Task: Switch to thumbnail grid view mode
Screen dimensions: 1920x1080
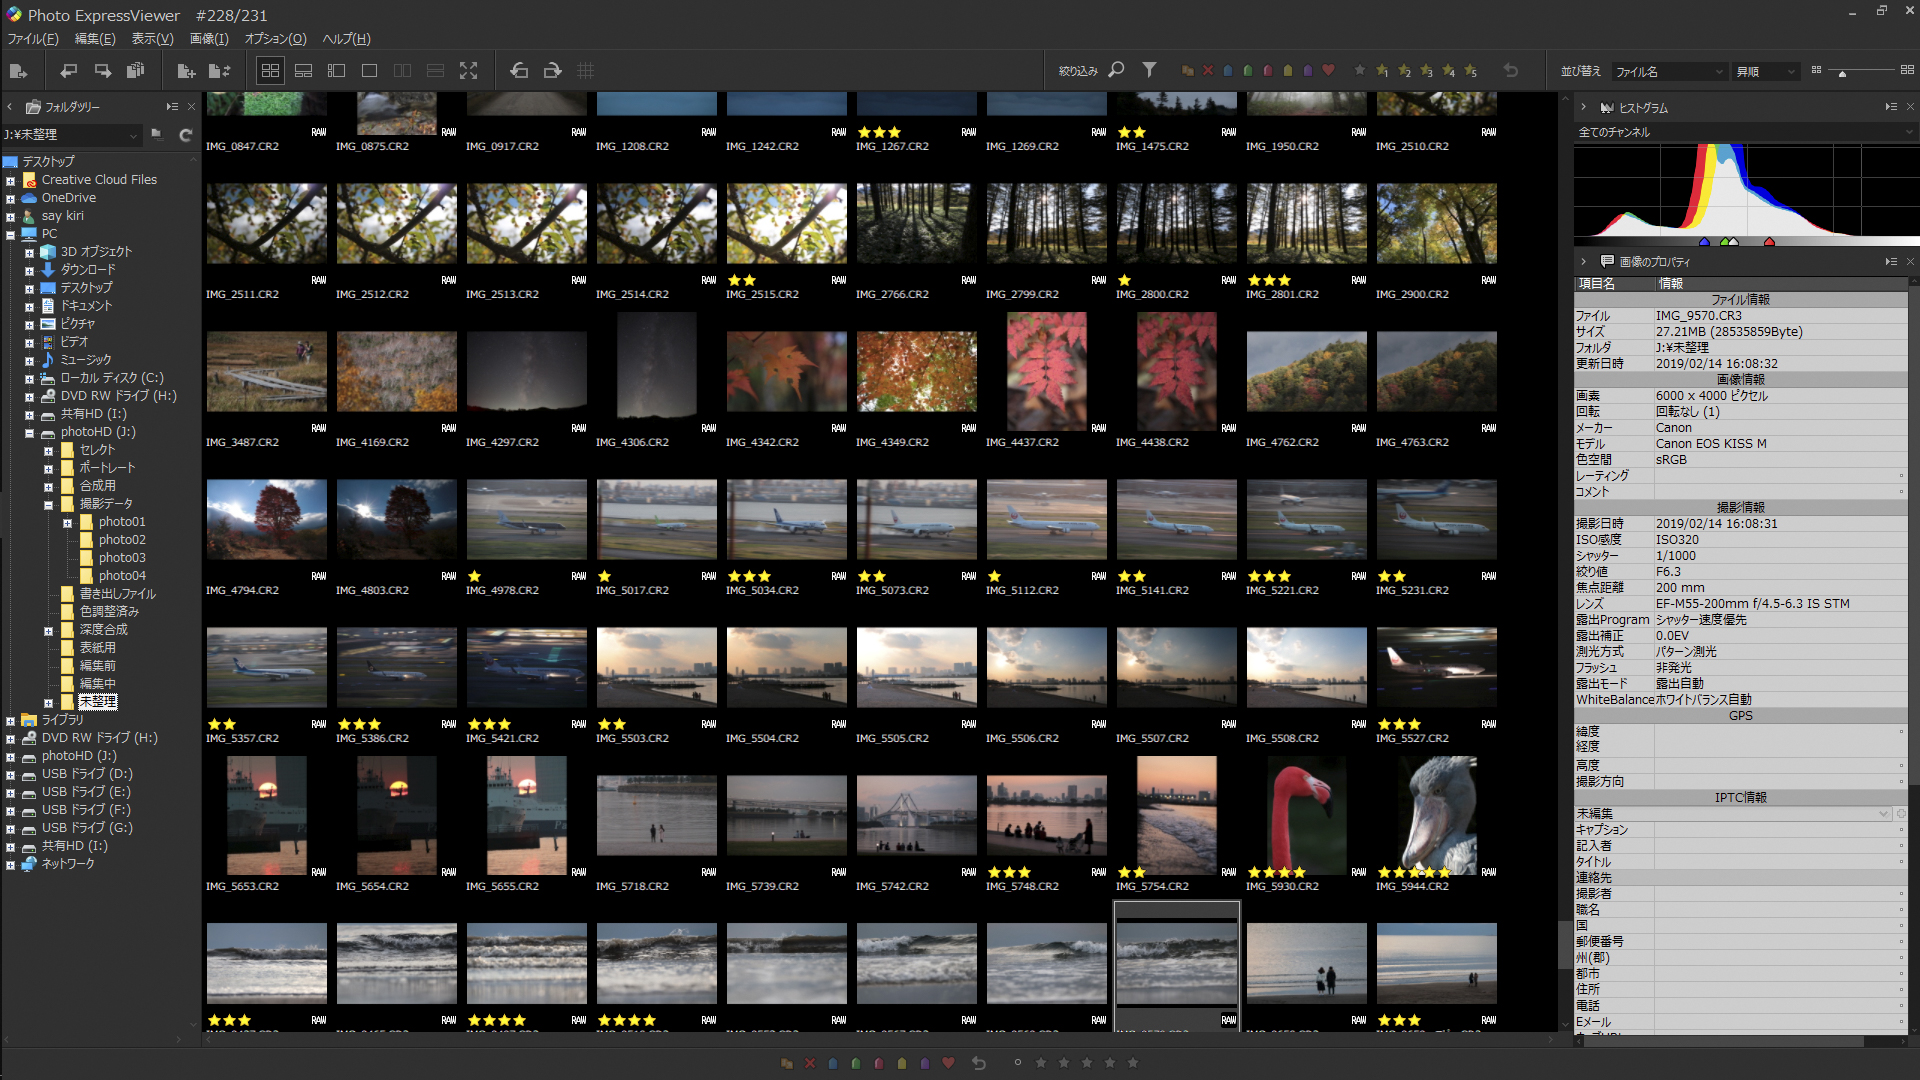Action: 270,71
